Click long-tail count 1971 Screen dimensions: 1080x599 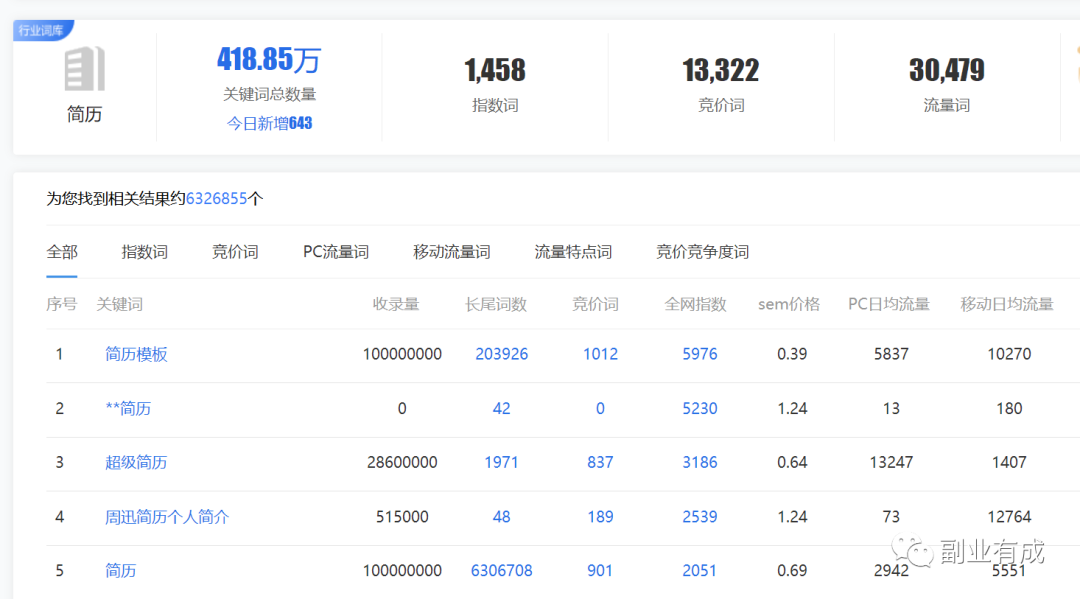(501, 462)
